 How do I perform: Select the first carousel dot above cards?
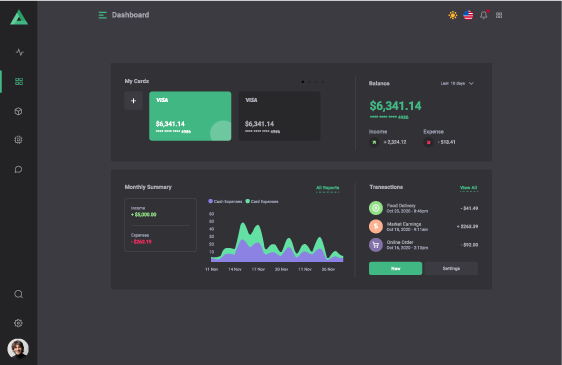coord(303,82)
